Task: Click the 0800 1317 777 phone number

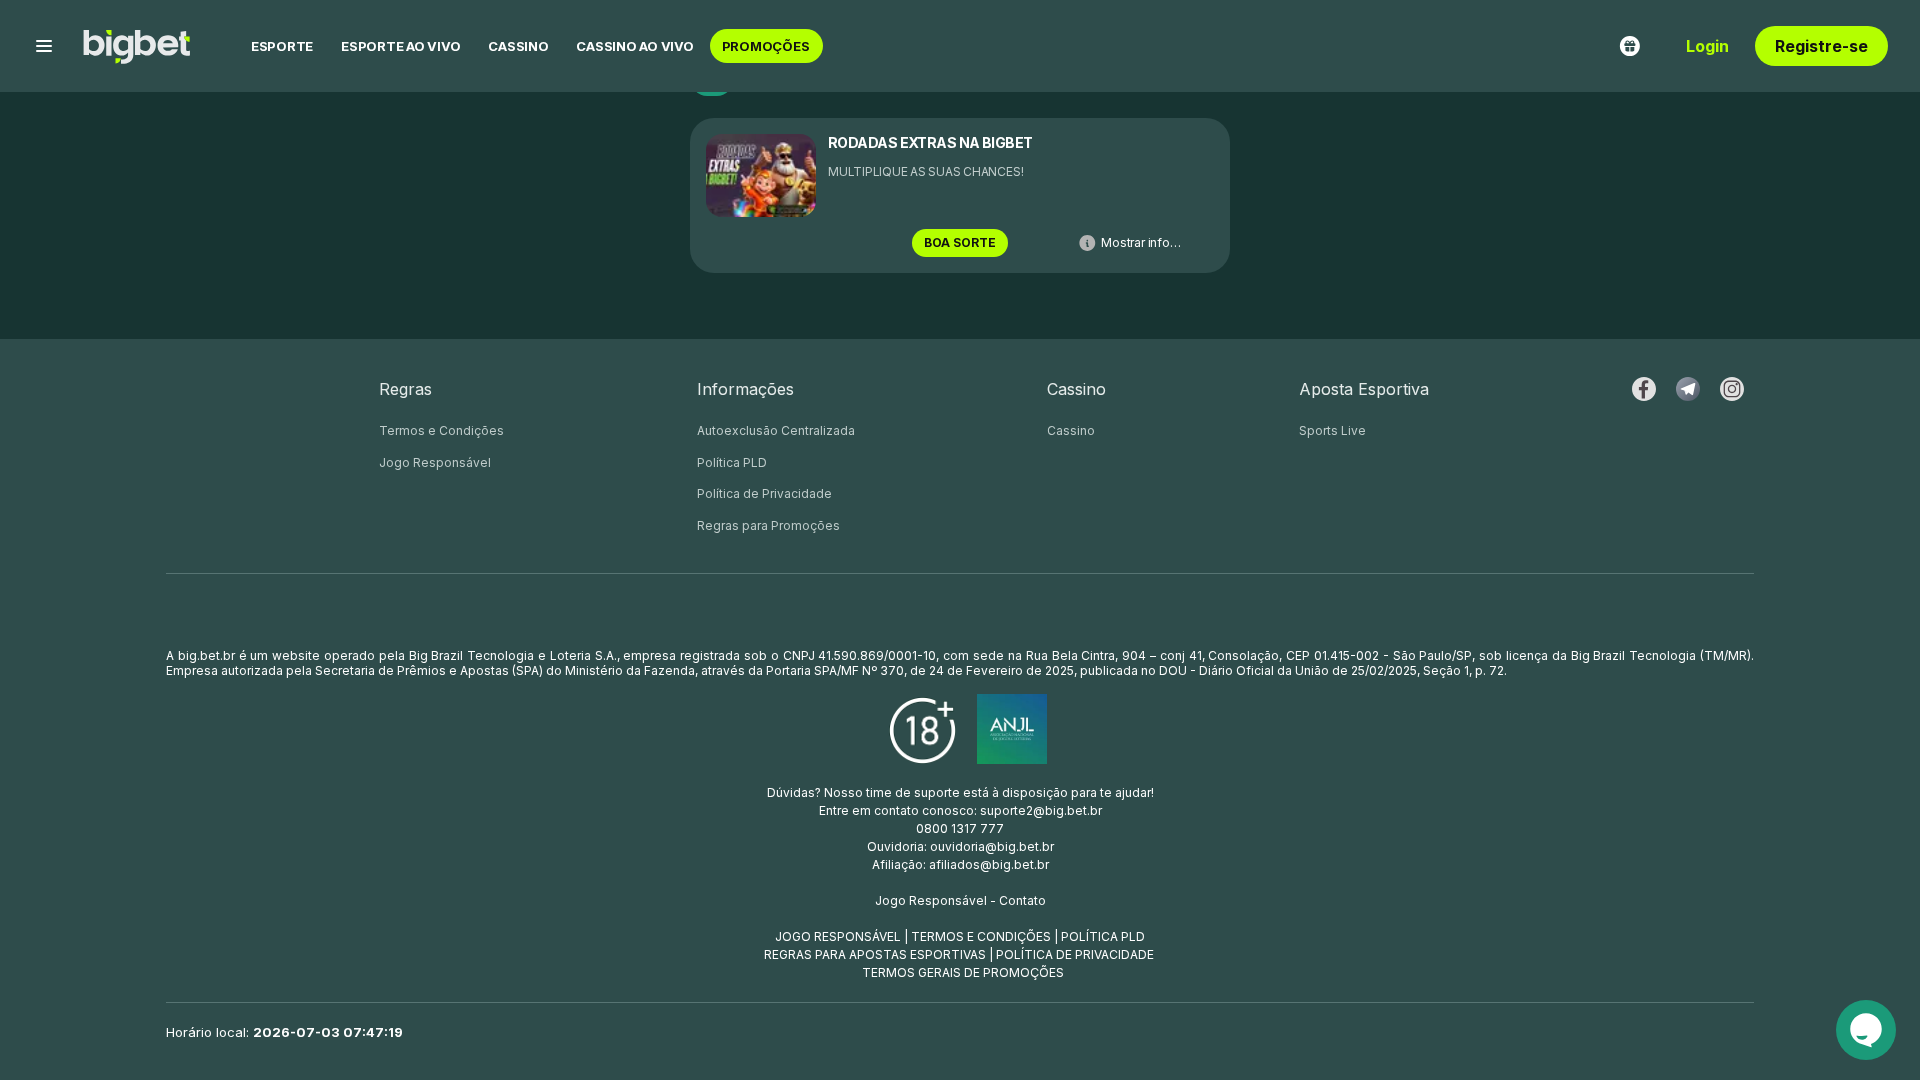Action: click(960, 829)
